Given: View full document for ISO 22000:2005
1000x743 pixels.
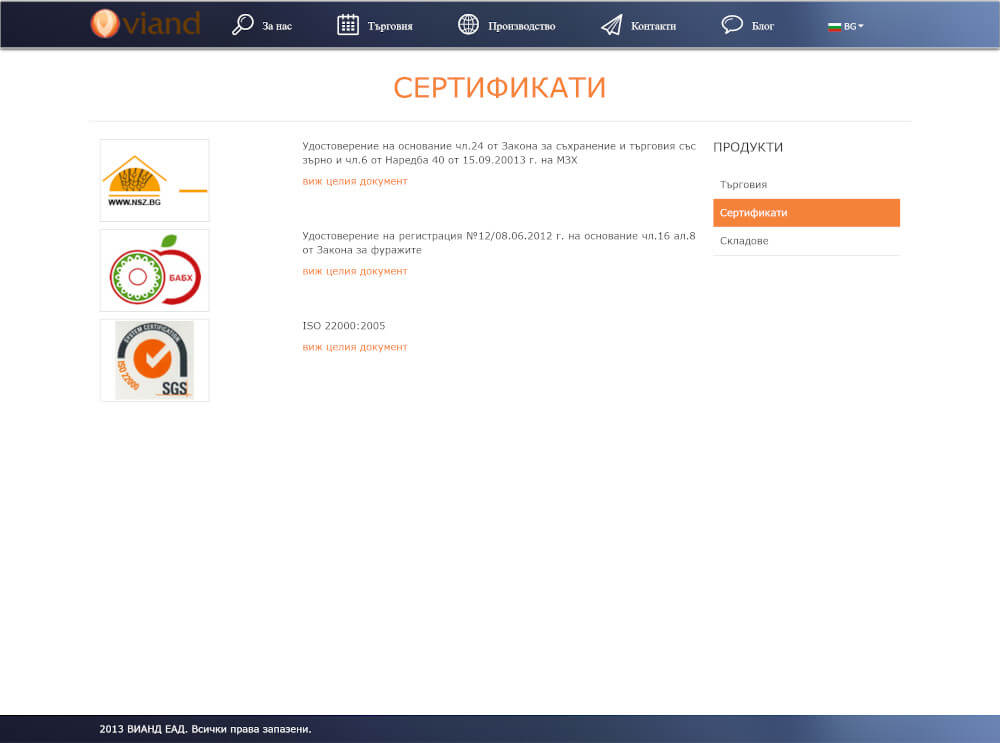Looking at the screenshot, I should 355,347.
